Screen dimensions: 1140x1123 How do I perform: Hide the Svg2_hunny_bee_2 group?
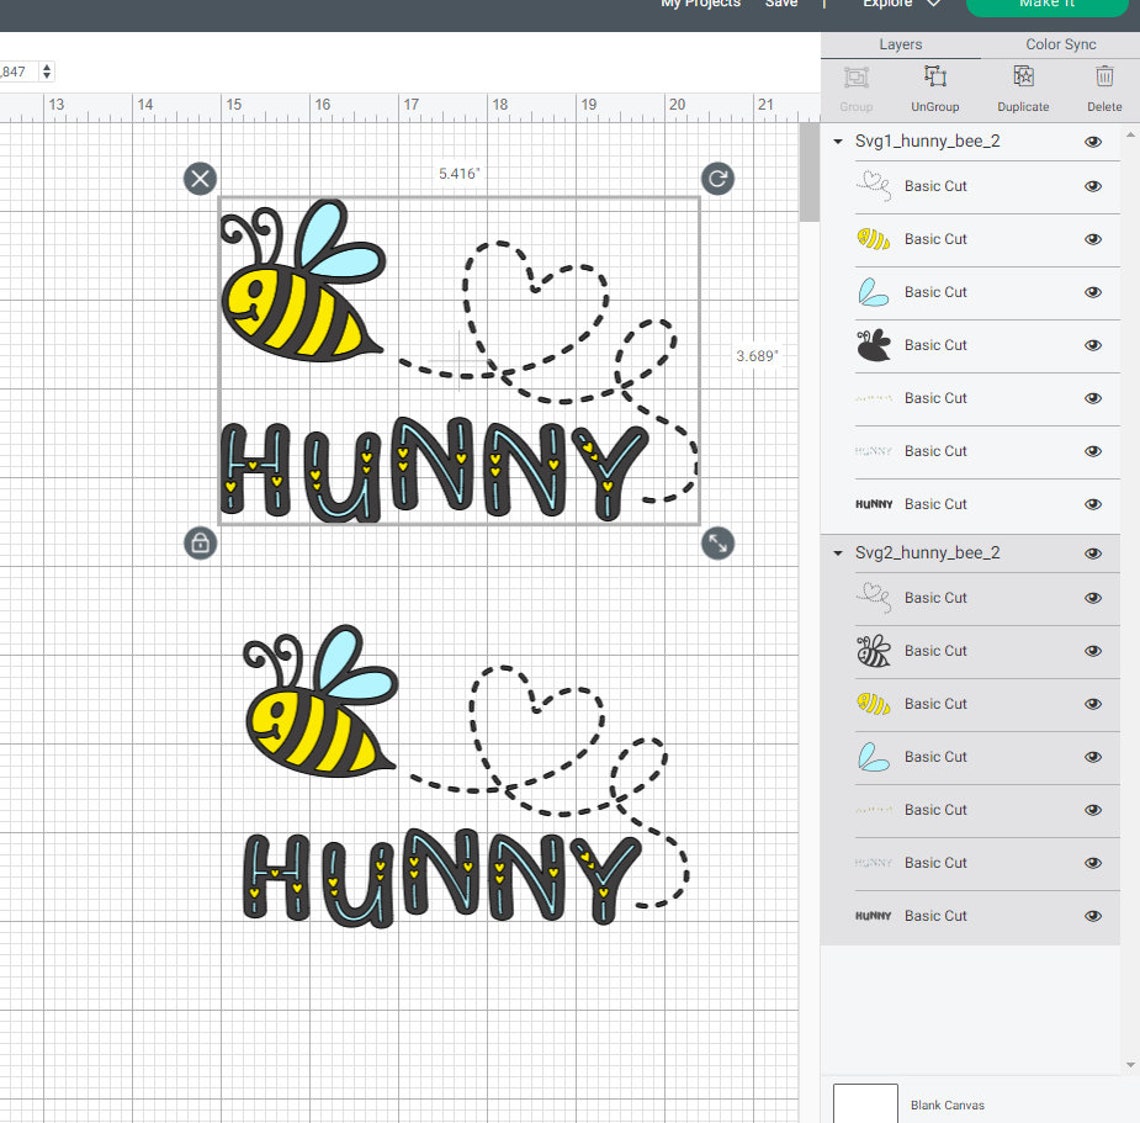pos(1093,552)
